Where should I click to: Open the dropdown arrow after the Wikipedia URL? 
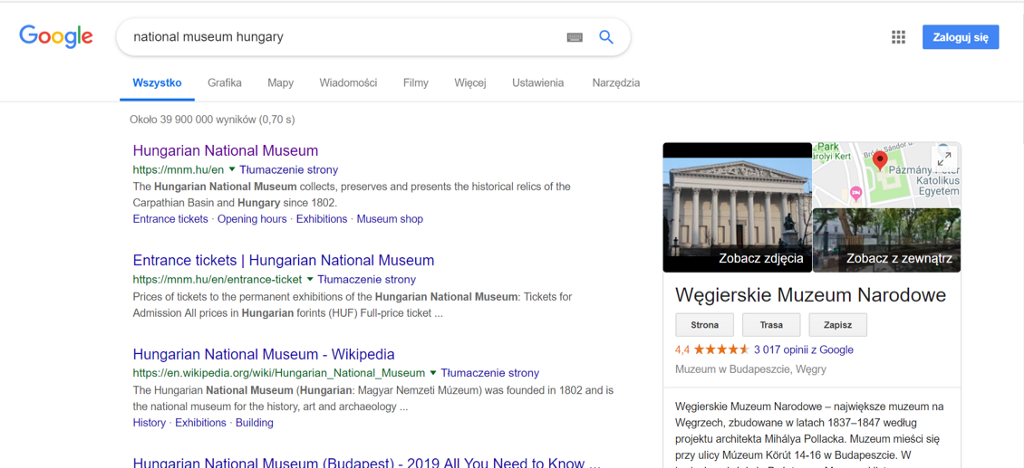tap(432, 373)
